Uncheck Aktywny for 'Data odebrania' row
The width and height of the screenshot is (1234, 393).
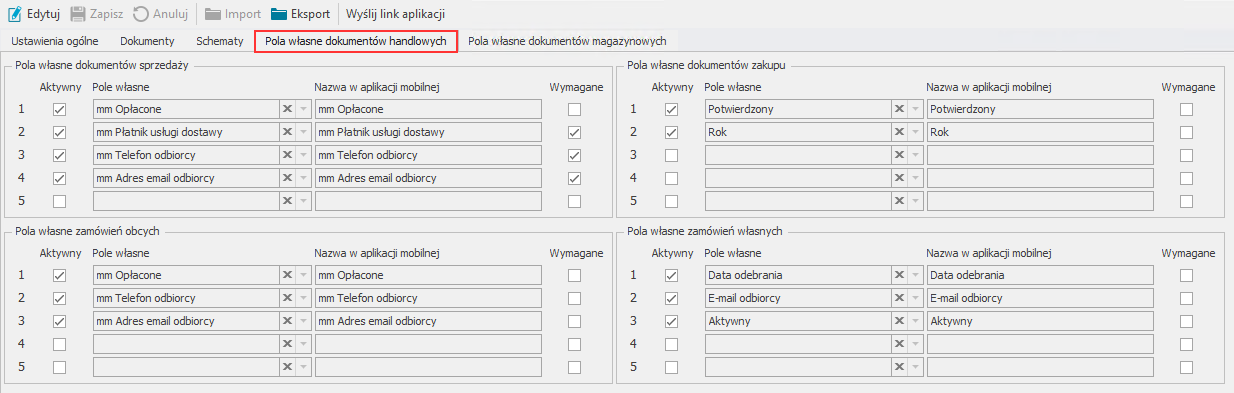(672, 275)
